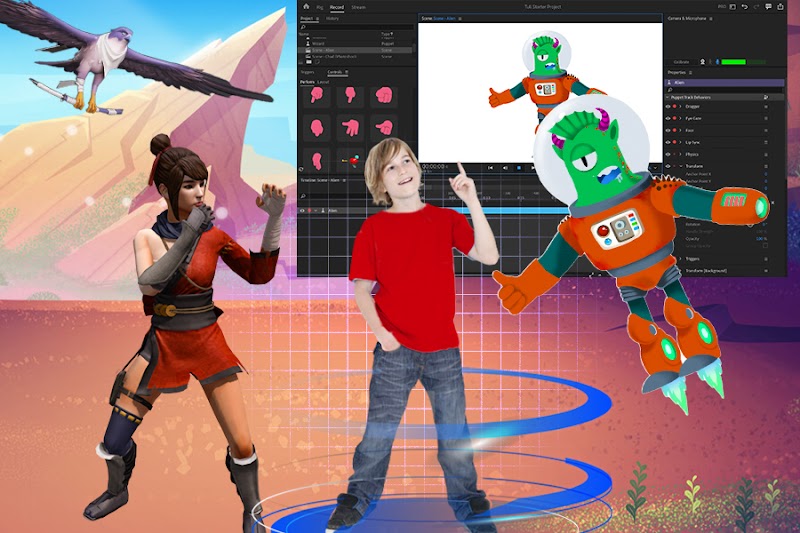Click the add behavior icon
800x533 pixels.
[766, 97]
